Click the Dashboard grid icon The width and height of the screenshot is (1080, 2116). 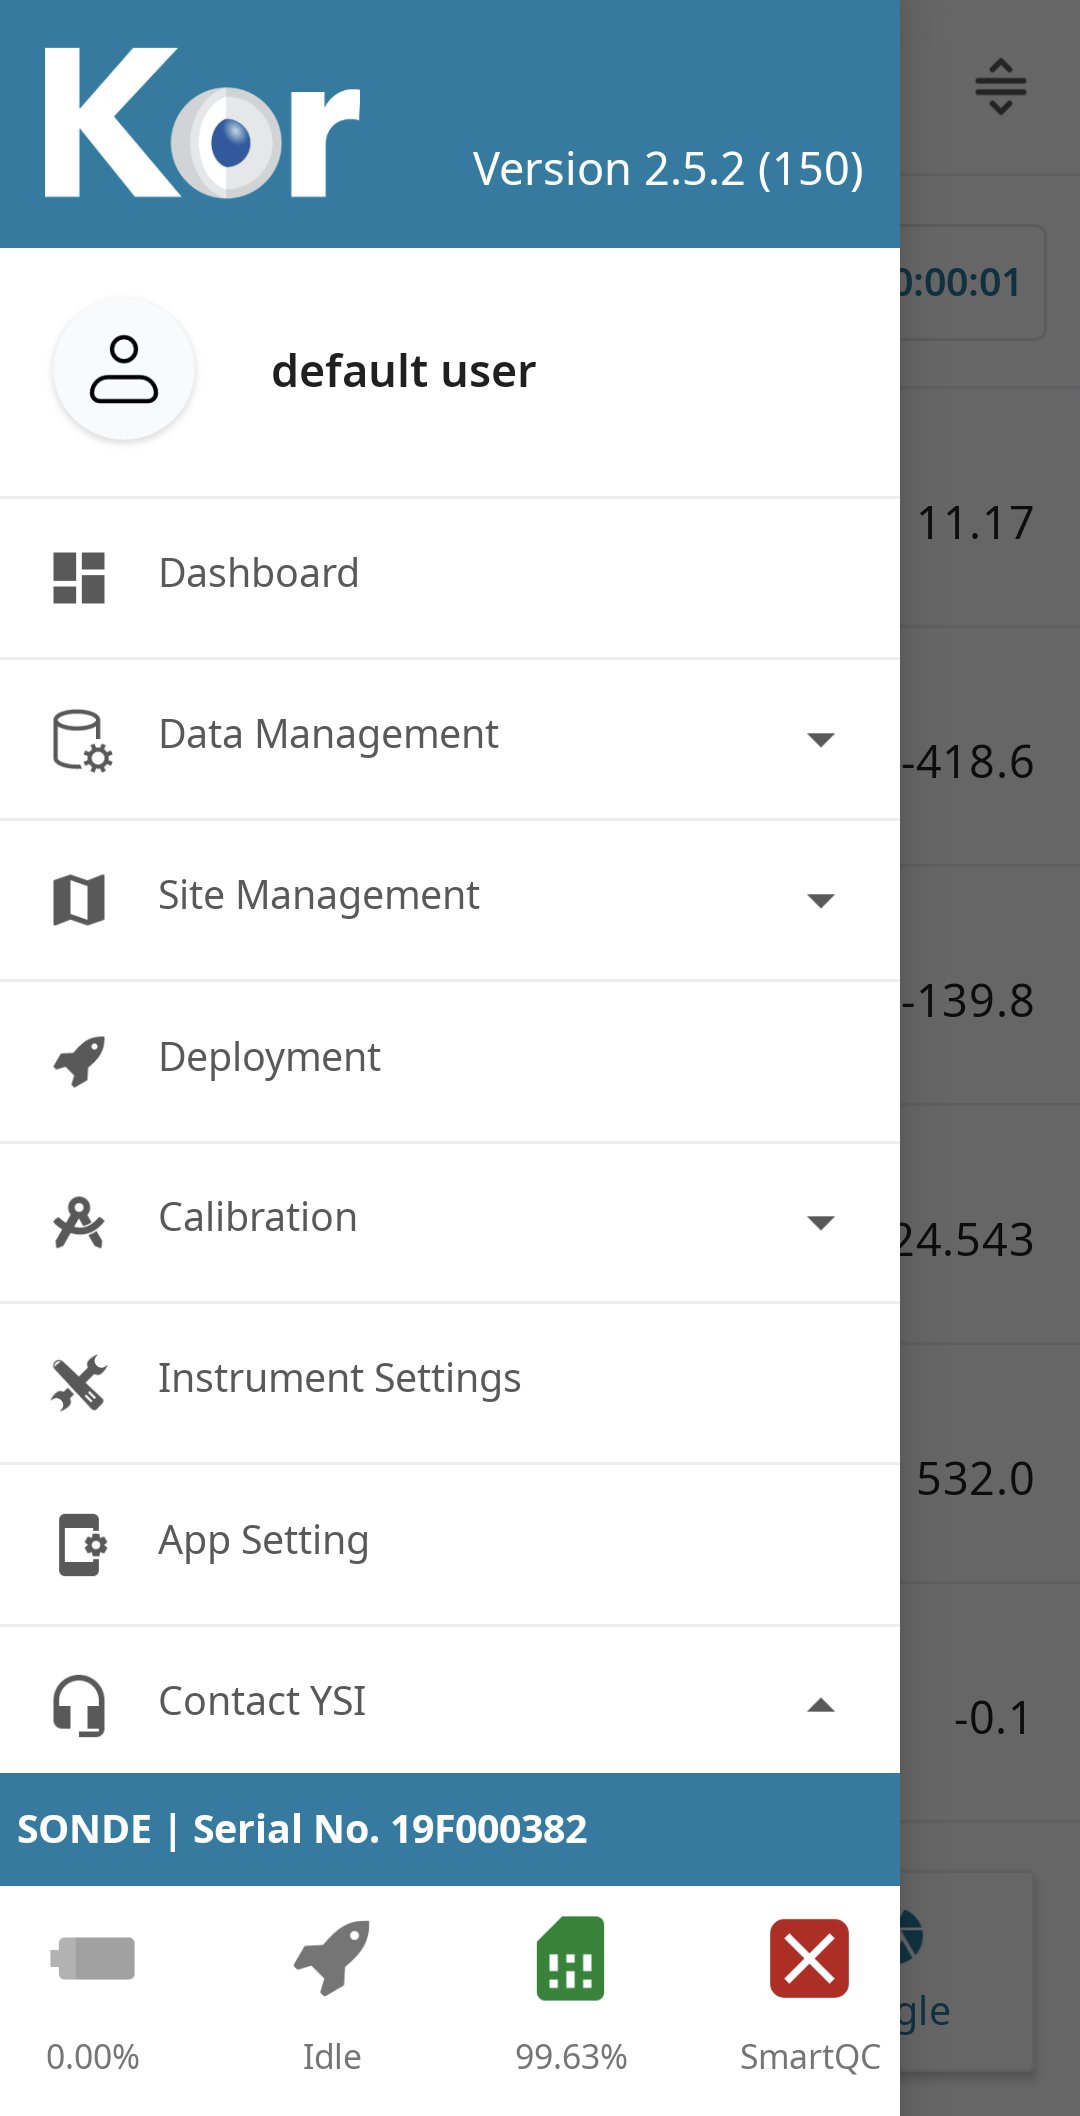pos(79,578)
